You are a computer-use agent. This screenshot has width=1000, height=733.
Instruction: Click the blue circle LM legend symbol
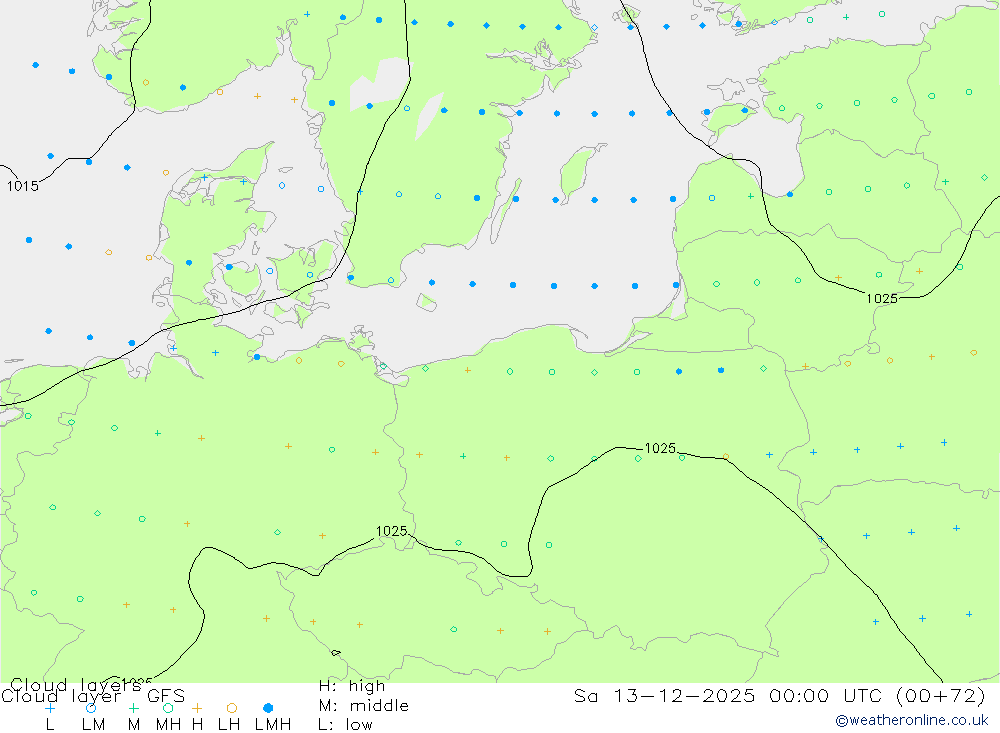(91, 708)
